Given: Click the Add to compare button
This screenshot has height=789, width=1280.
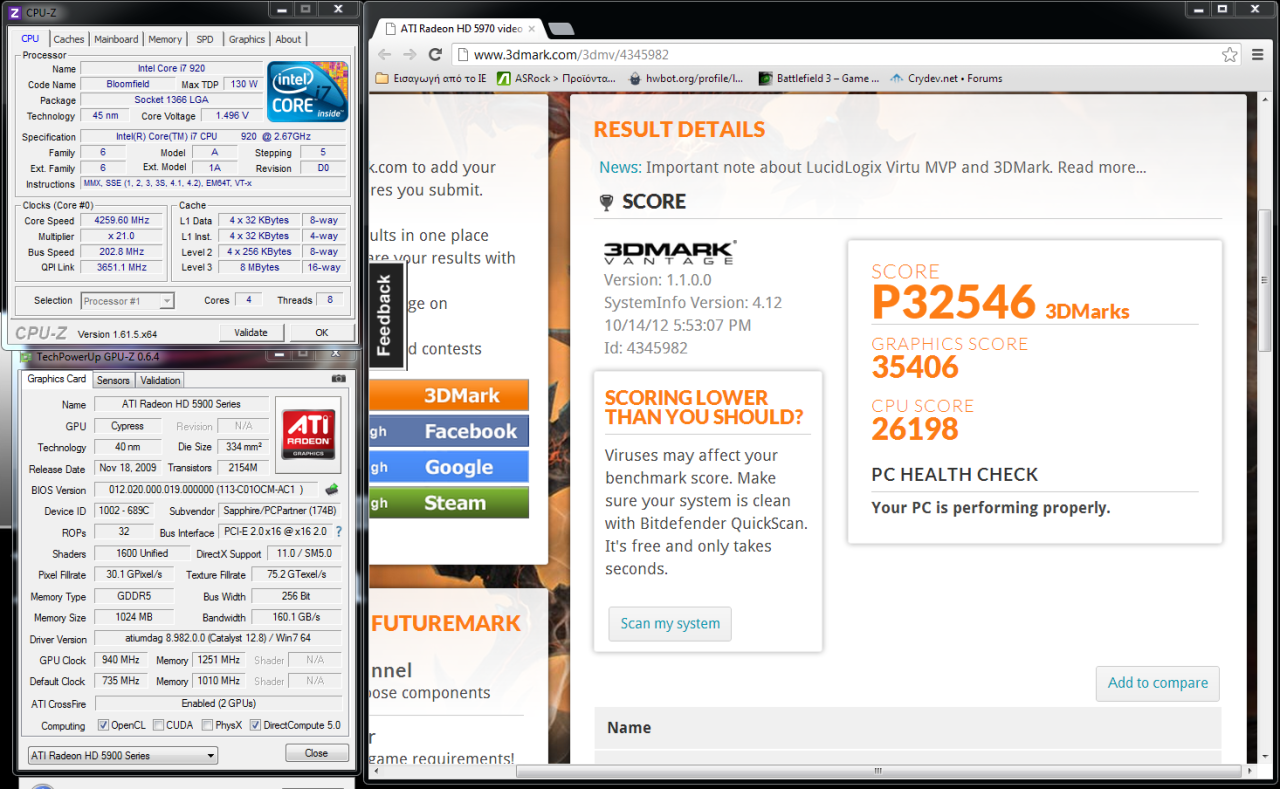Looking at the screenshot, I should (x=1158, y=683).
